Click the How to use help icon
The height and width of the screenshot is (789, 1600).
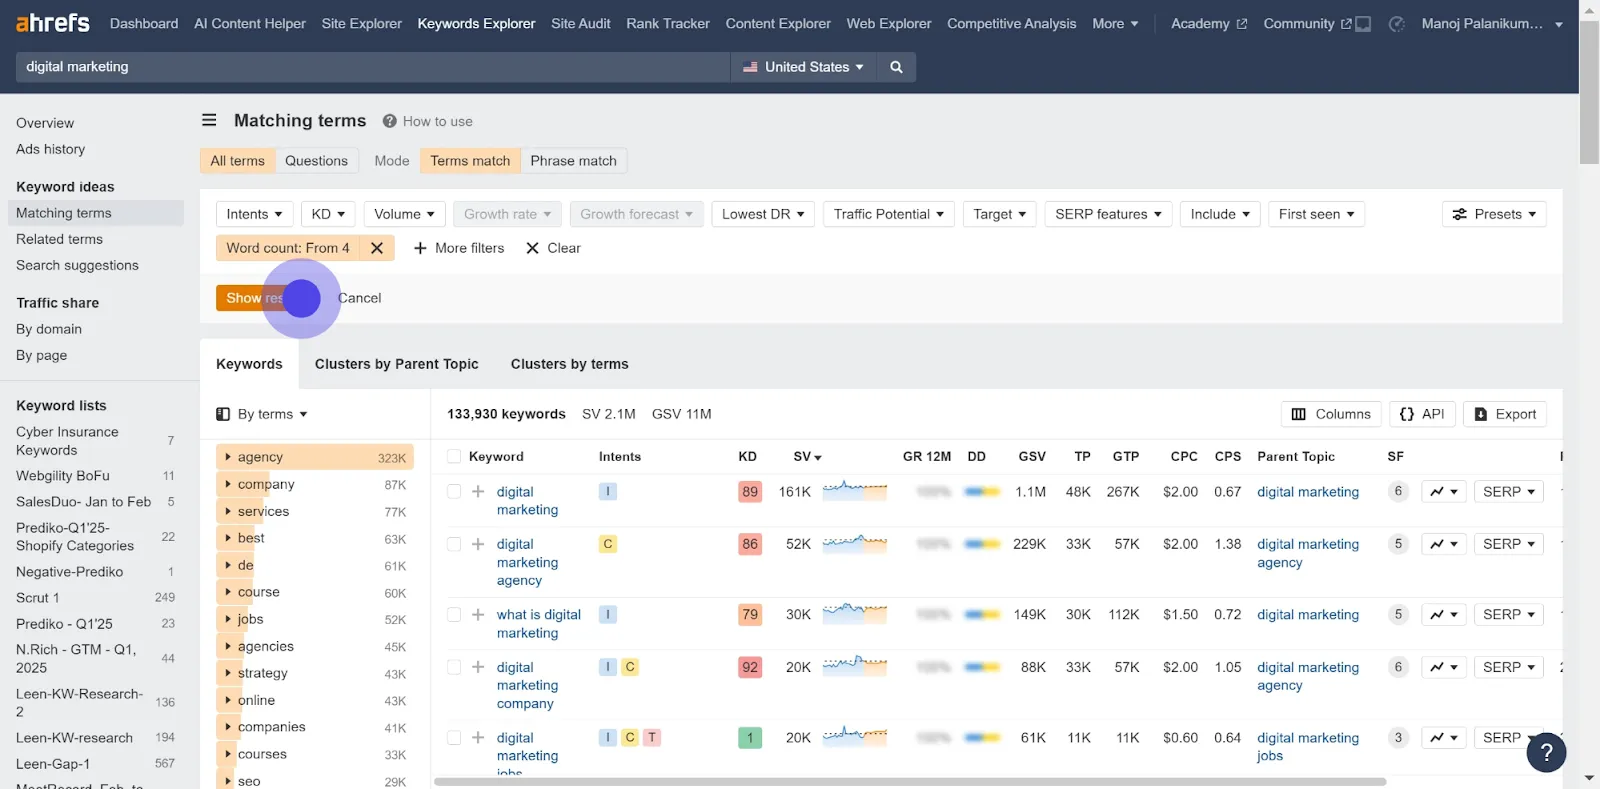(390, 121)
